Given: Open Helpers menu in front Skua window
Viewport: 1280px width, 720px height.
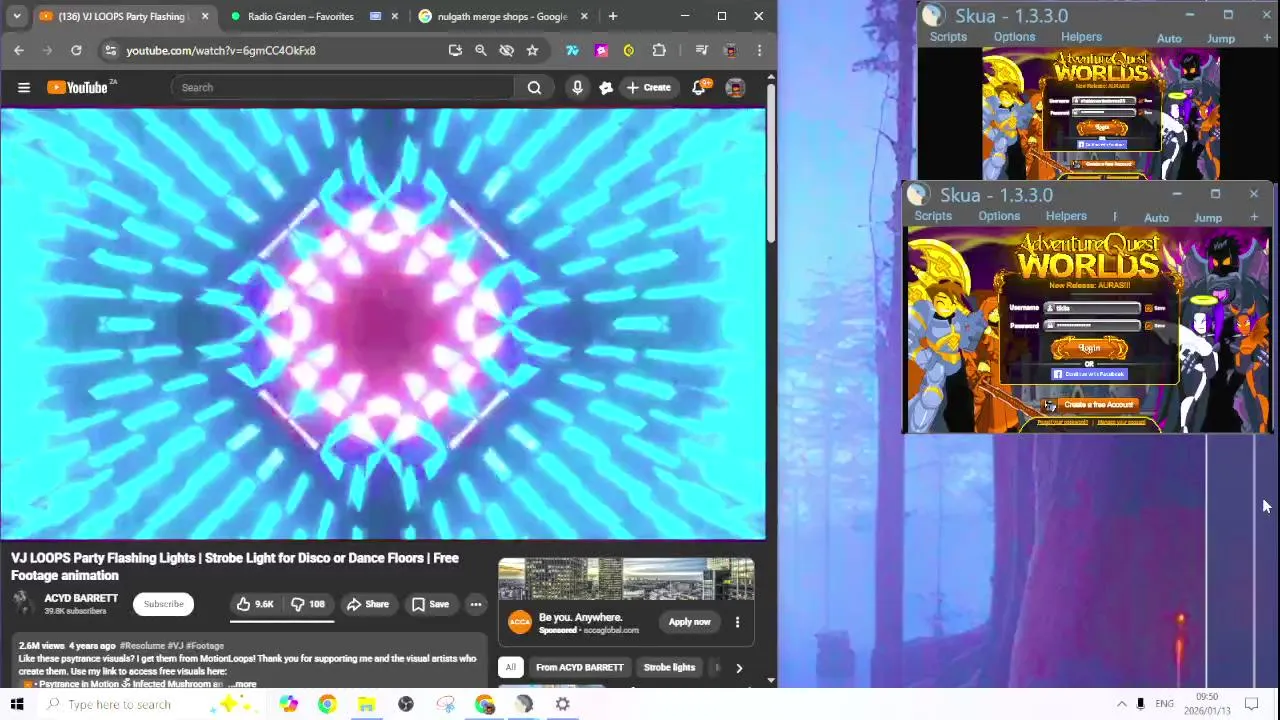Looking at the screenshot, I should (1066, 216).
